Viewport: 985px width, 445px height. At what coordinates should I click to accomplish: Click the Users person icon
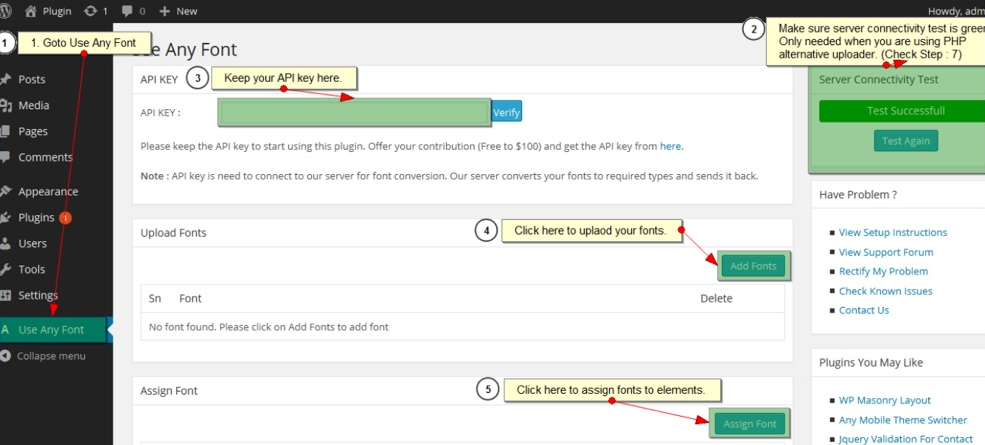[6, 243]
